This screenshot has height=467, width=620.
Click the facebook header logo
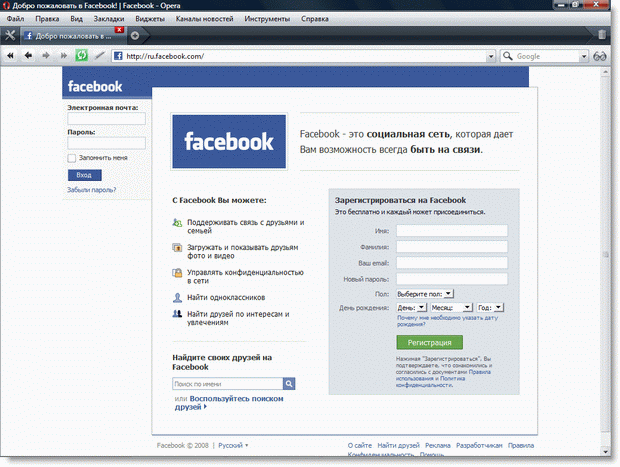pyautogui.click(x=95, y=86)
